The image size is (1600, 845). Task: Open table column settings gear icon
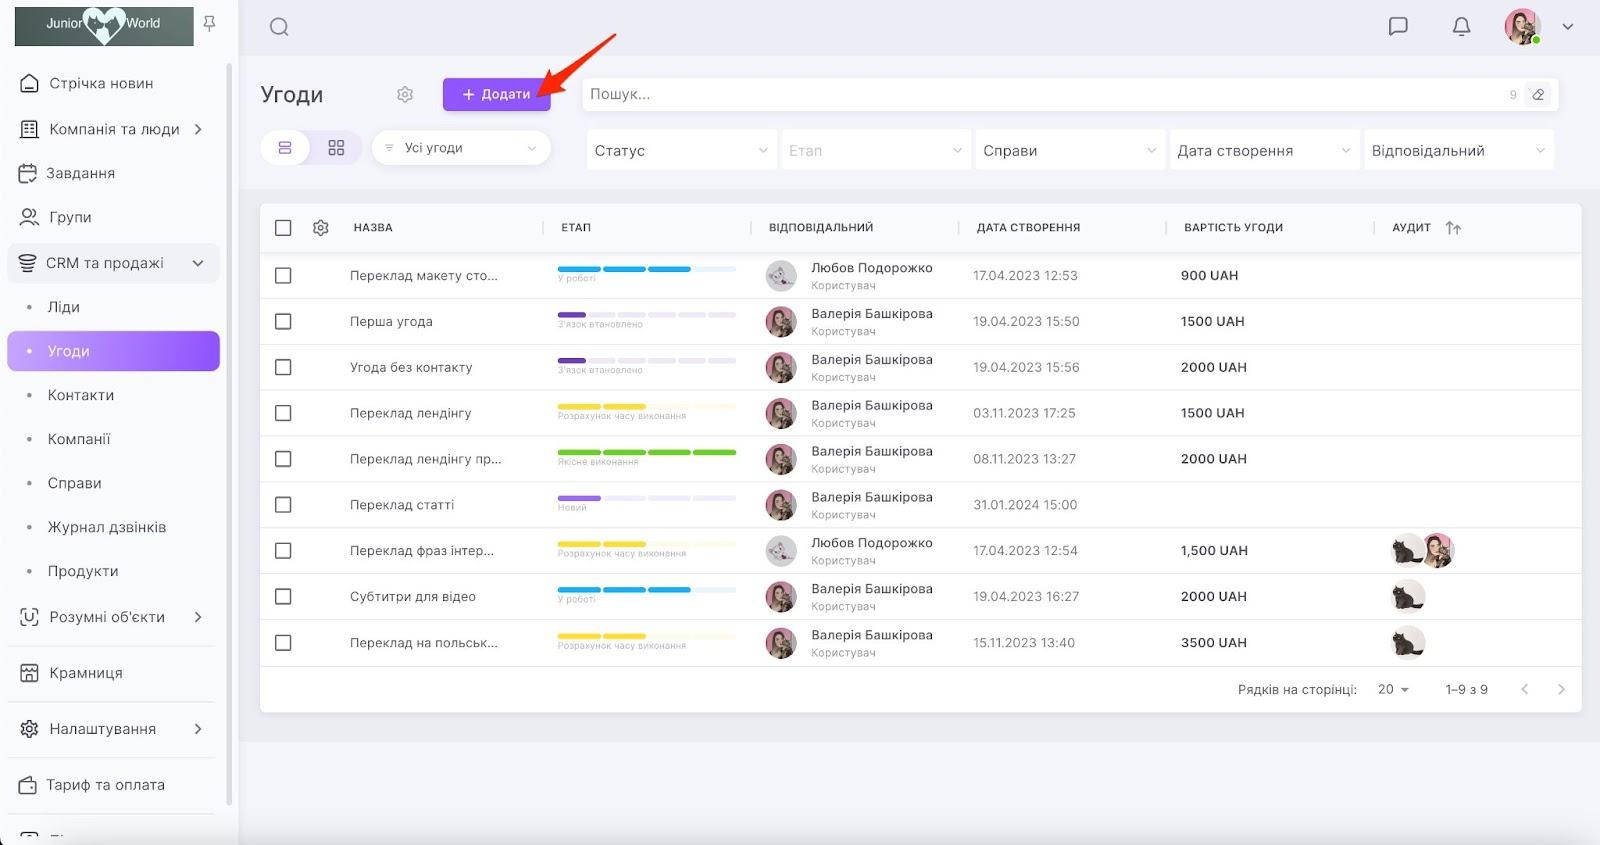(x=321, y=228)
